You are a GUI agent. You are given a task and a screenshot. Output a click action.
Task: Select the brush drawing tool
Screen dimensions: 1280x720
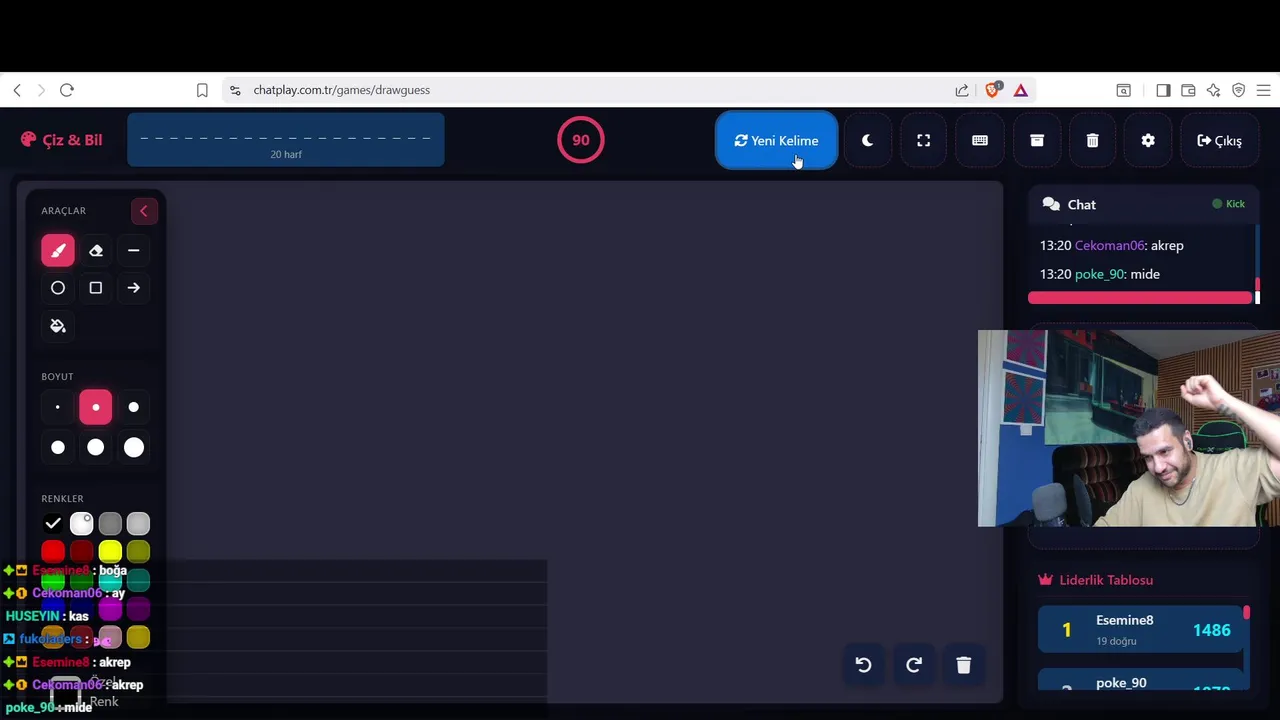pos(58,250)
